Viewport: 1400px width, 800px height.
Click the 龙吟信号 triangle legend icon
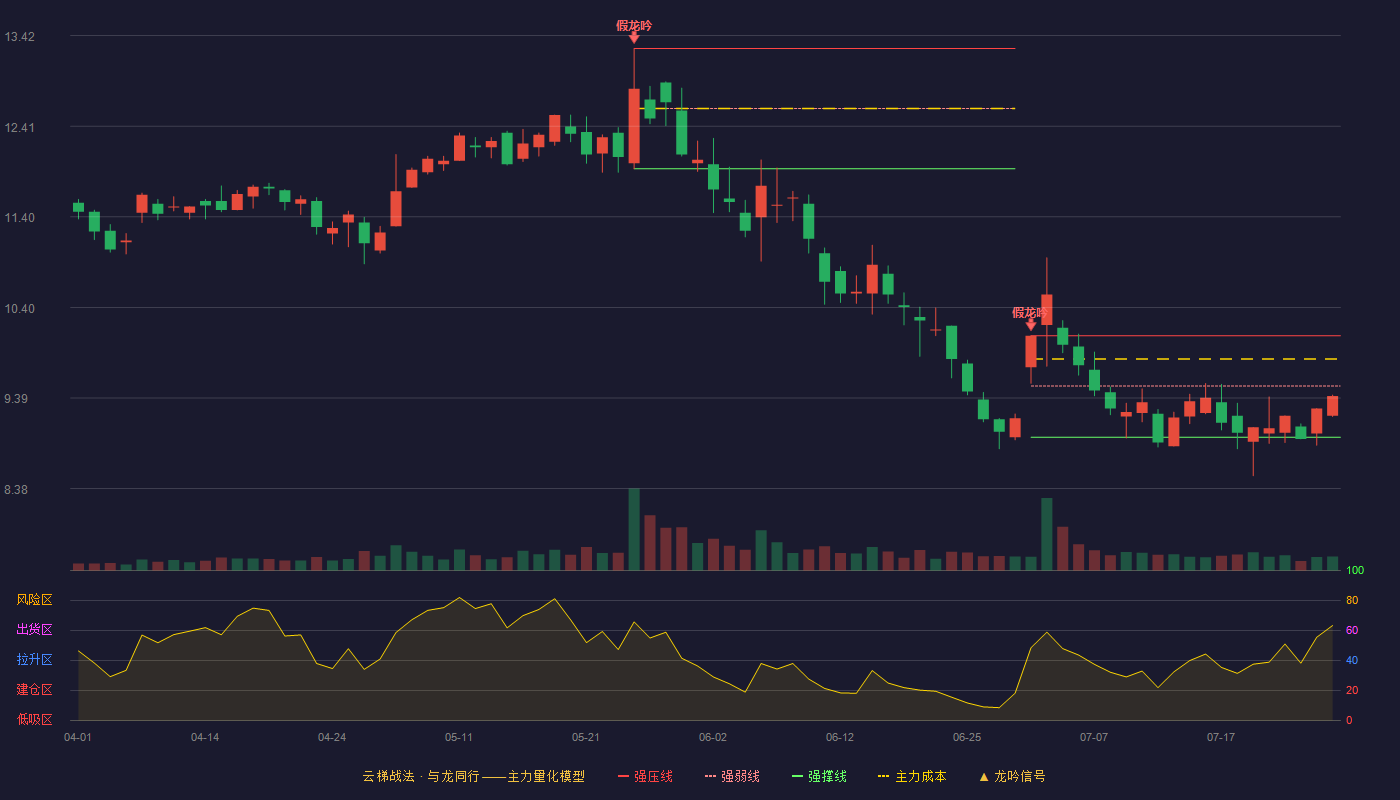coord(984,776)
